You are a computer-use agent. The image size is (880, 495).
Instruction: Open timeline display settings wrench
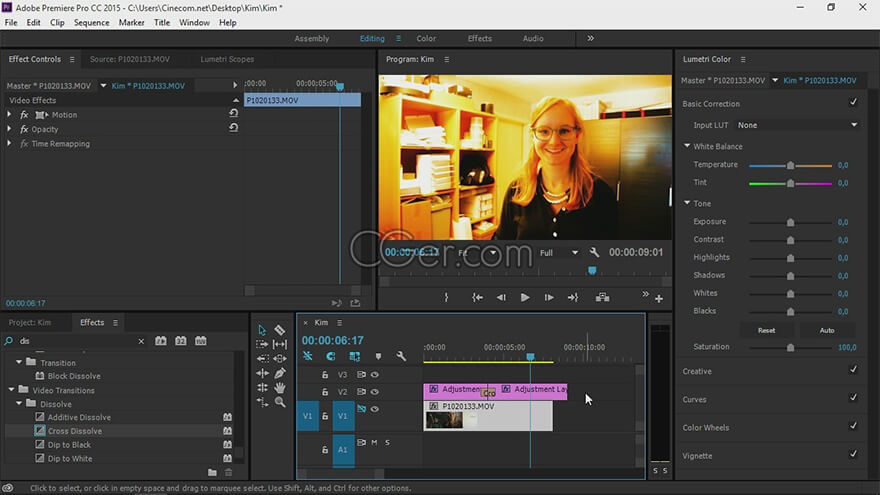point(401,356)
